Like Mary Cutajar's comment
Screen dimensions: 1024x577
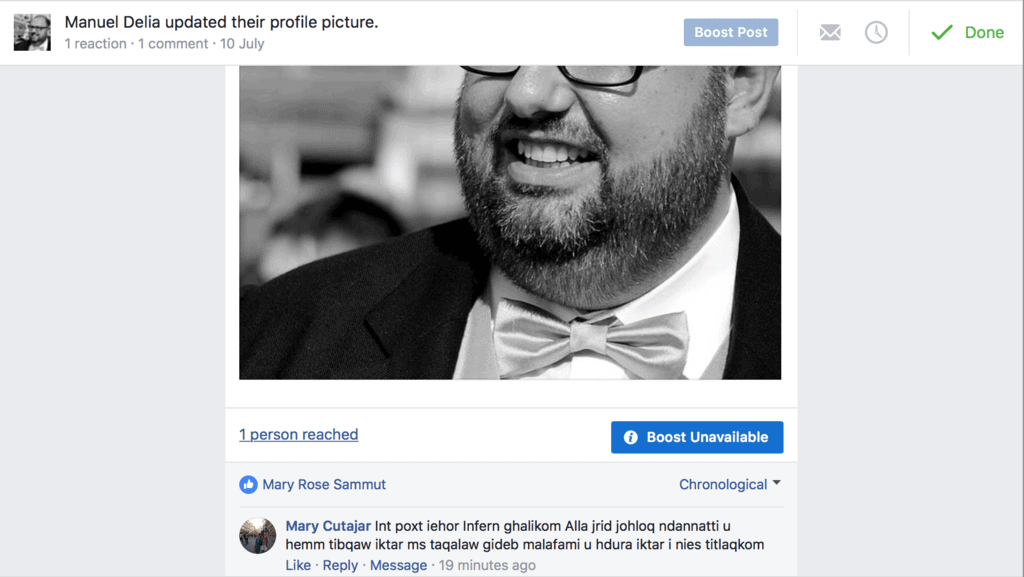point(298,565)
